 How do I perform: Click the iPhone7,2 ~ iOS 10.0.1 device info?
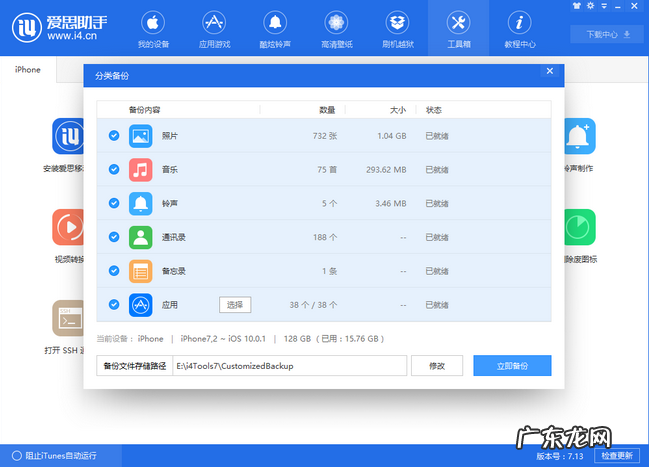tap(223, 339)
